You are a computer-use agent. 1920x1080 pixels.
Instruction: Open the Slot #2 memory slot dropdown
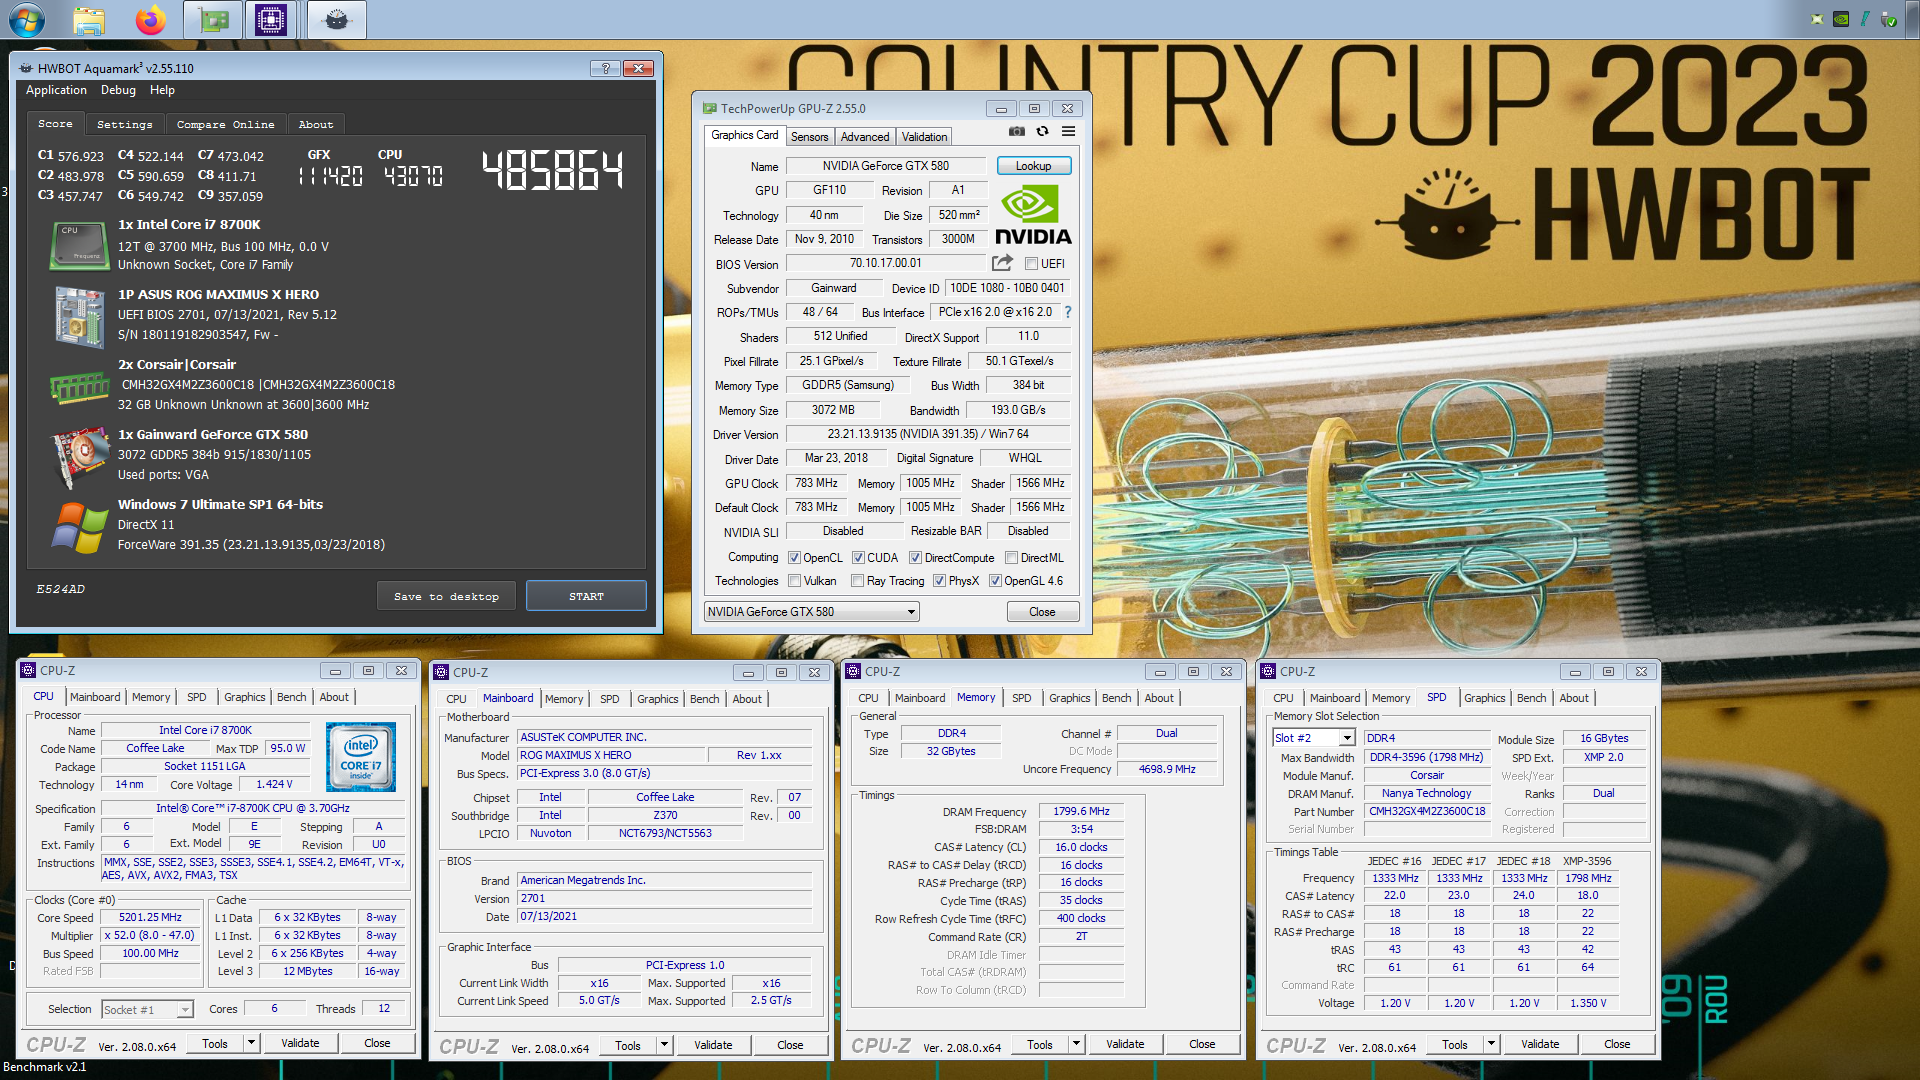[1313, 738]
